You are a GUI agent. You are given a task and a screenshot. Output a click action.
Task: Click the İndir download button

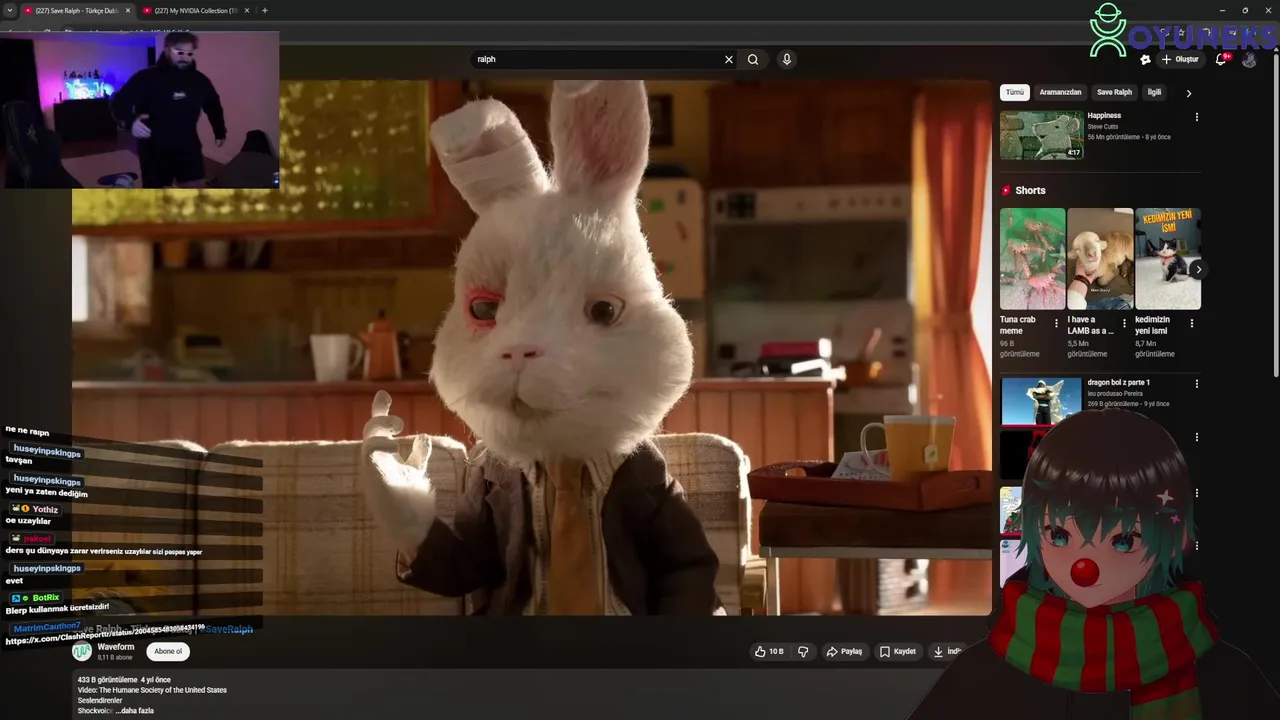(947, 652)
